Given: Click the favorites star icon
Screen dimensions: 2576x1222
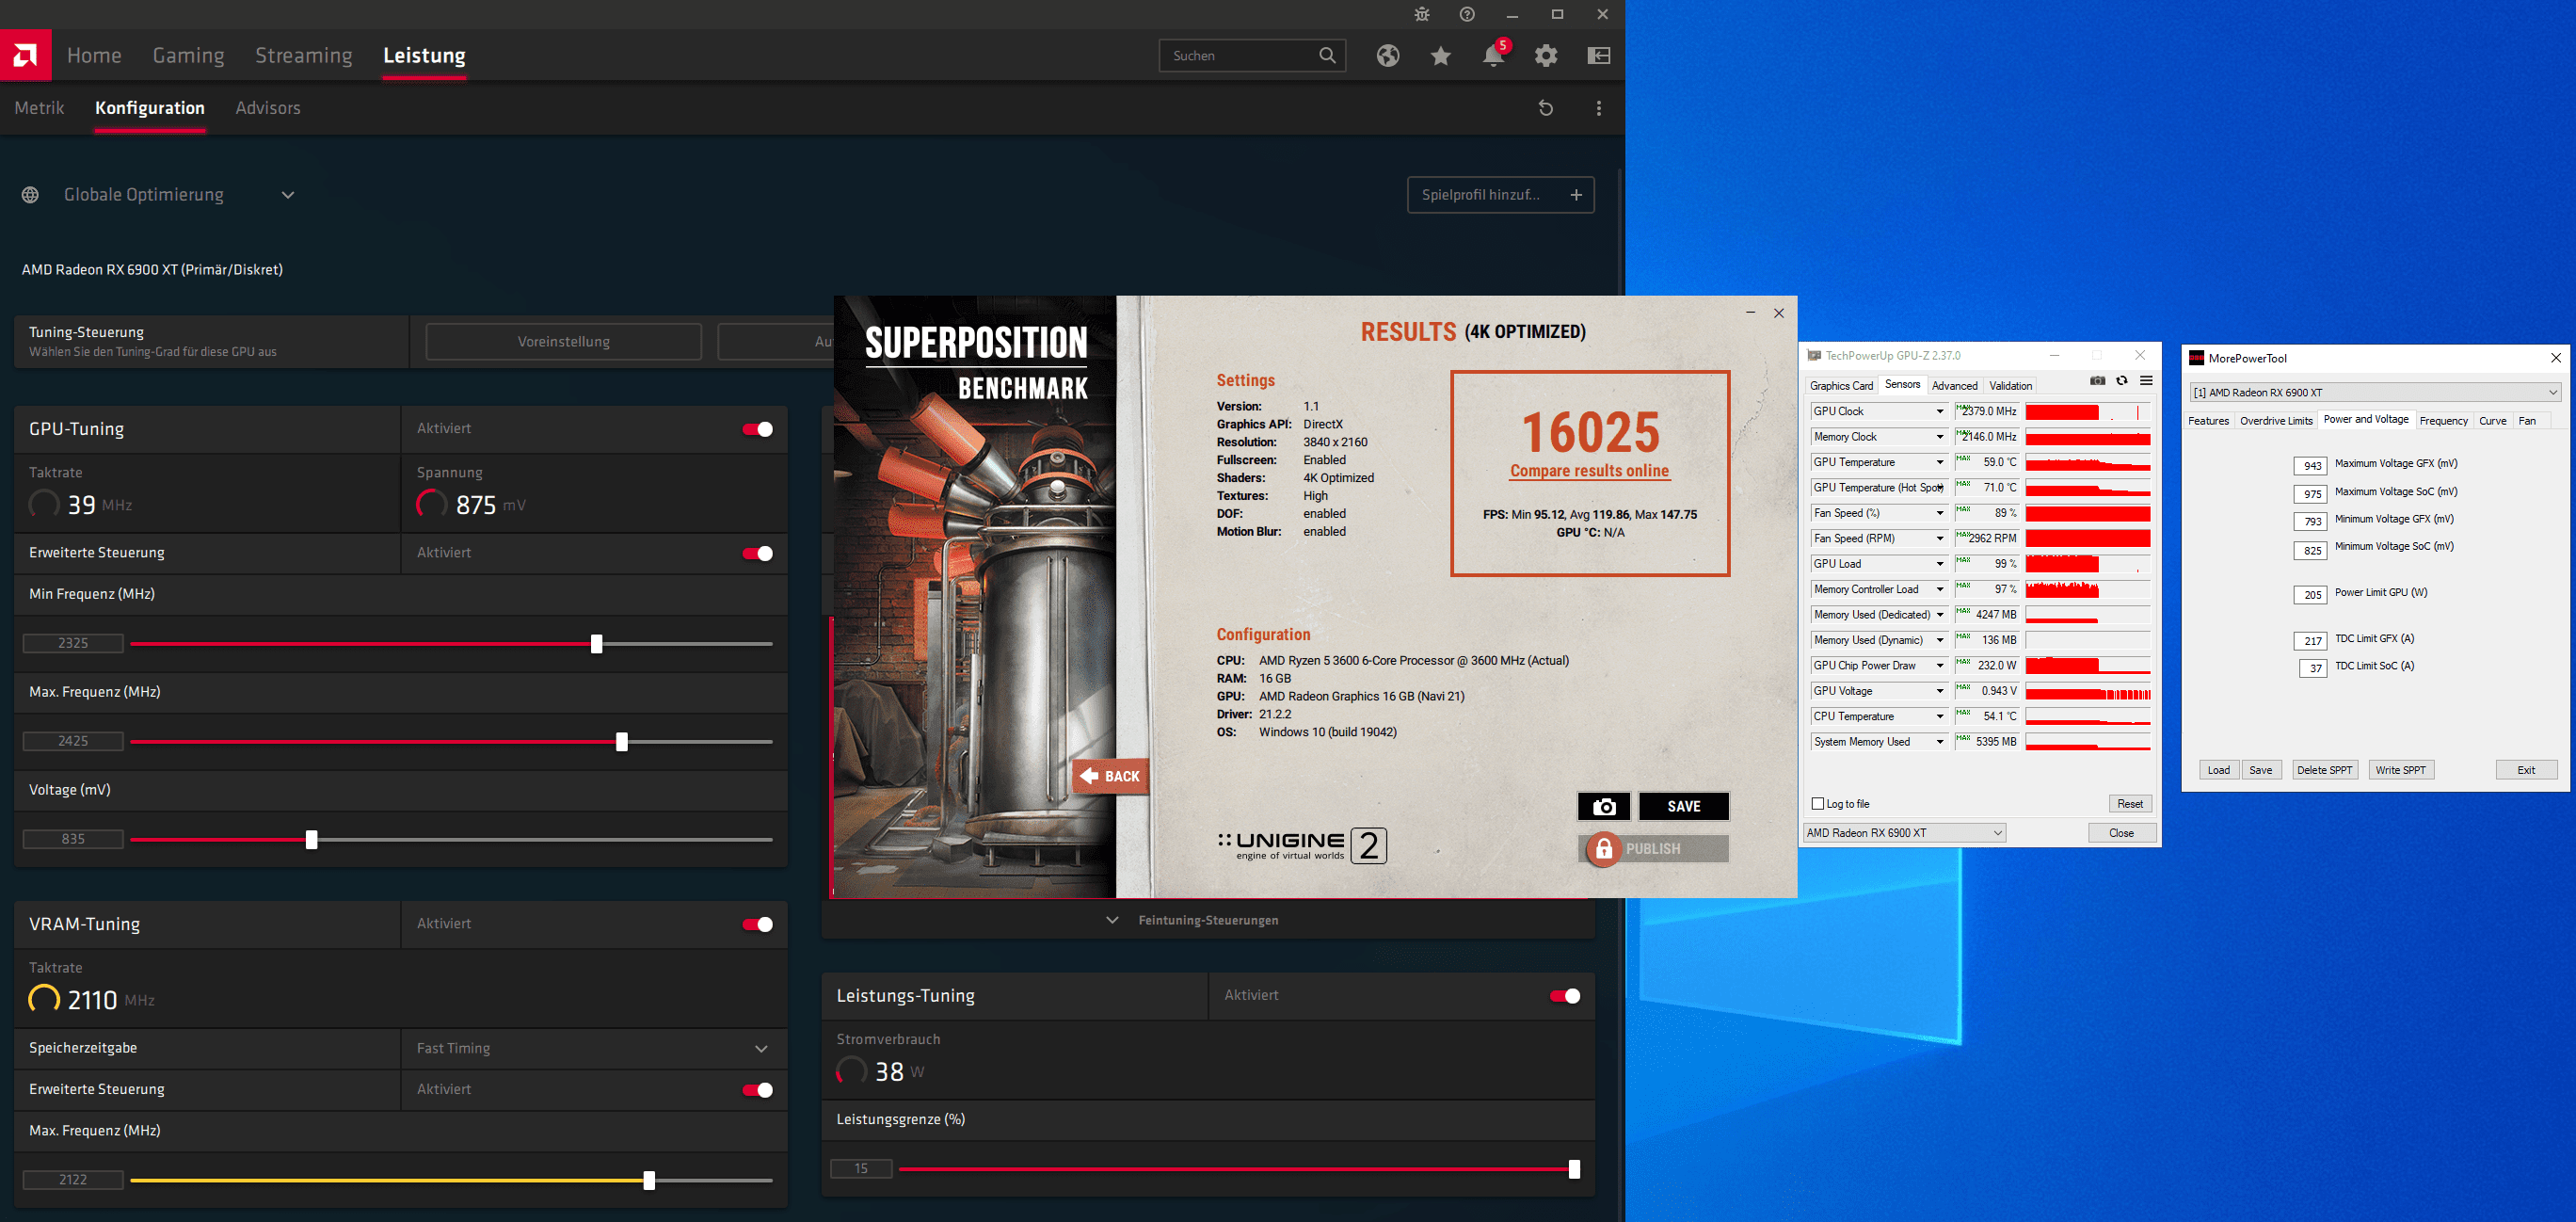Looking at the screenshot, I should (1440, 56).
